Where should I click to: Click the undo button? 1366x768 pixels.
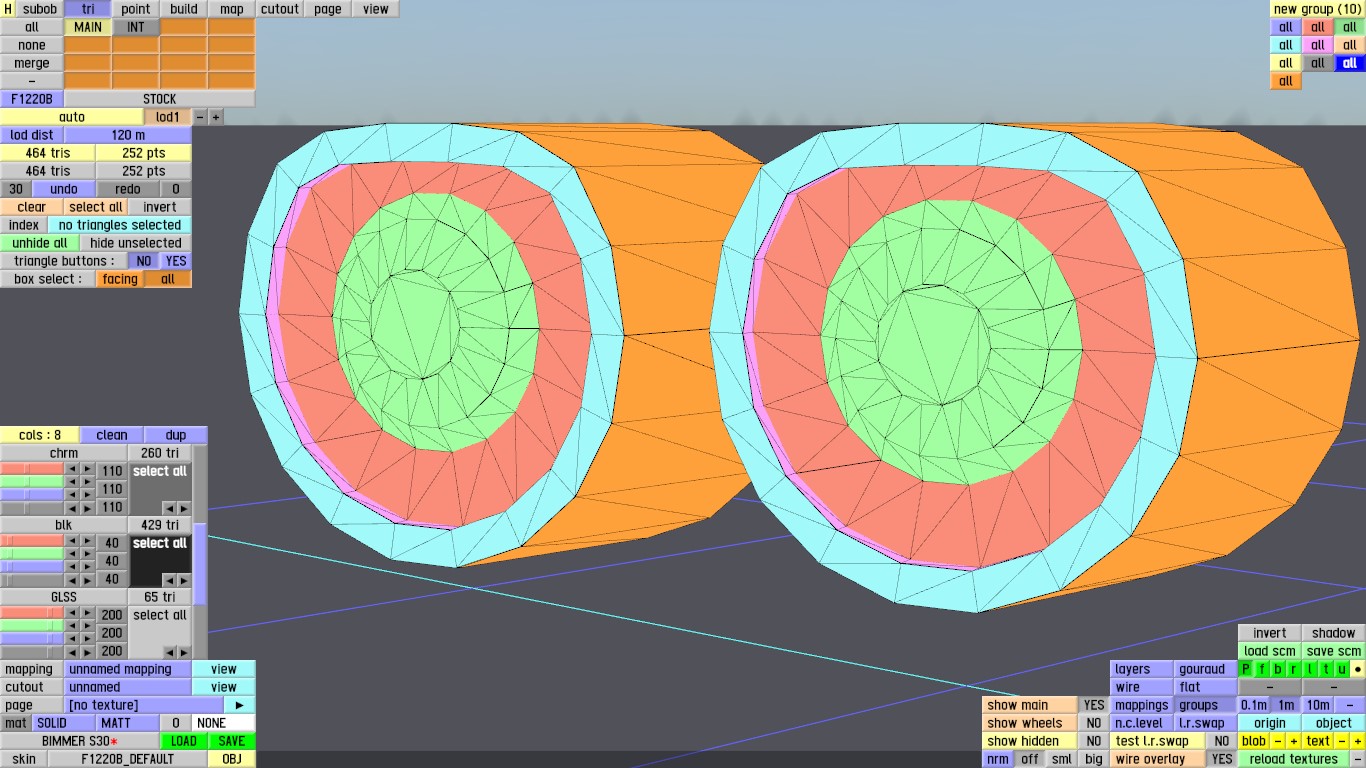click(x=64, y=189)
